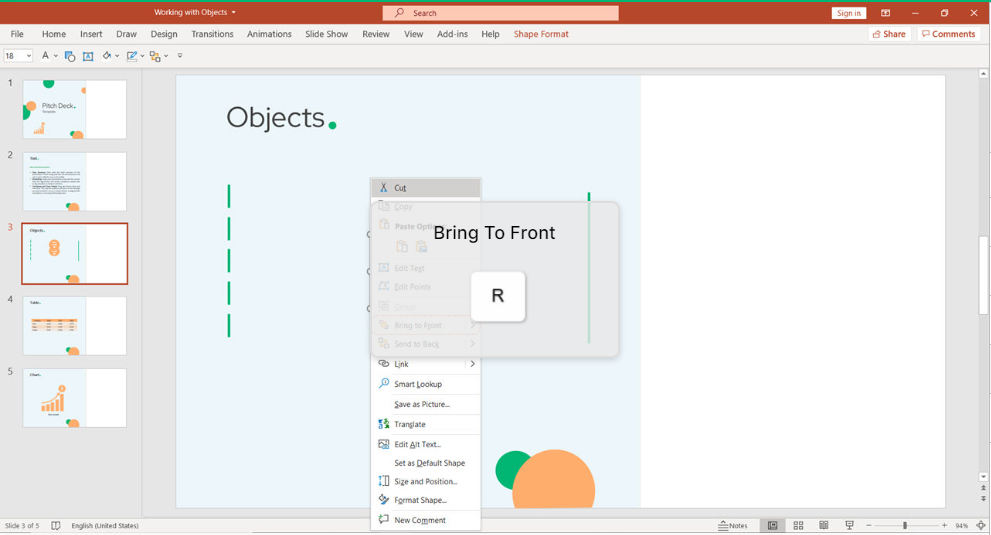Click the zoom percentage 94%

click(961, 526)
